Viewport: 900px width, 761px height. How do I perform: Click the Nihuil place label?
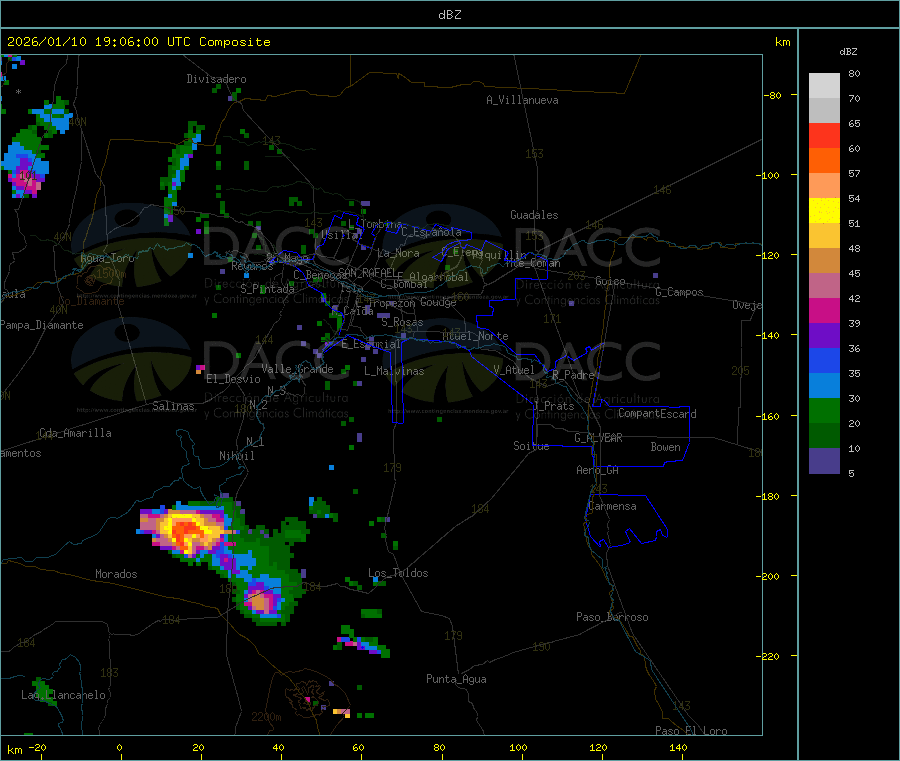point(237,456)
